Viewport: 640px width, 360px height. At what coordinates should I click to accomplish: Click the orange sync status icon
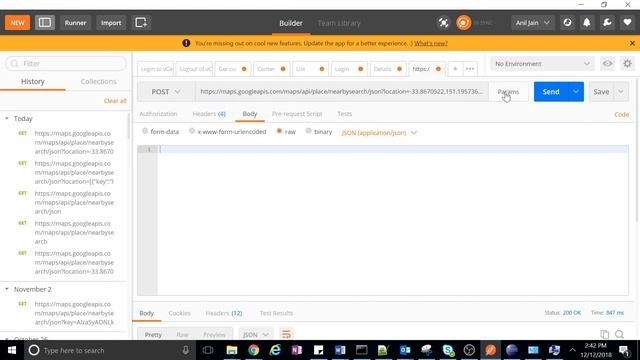pos(463,23)
